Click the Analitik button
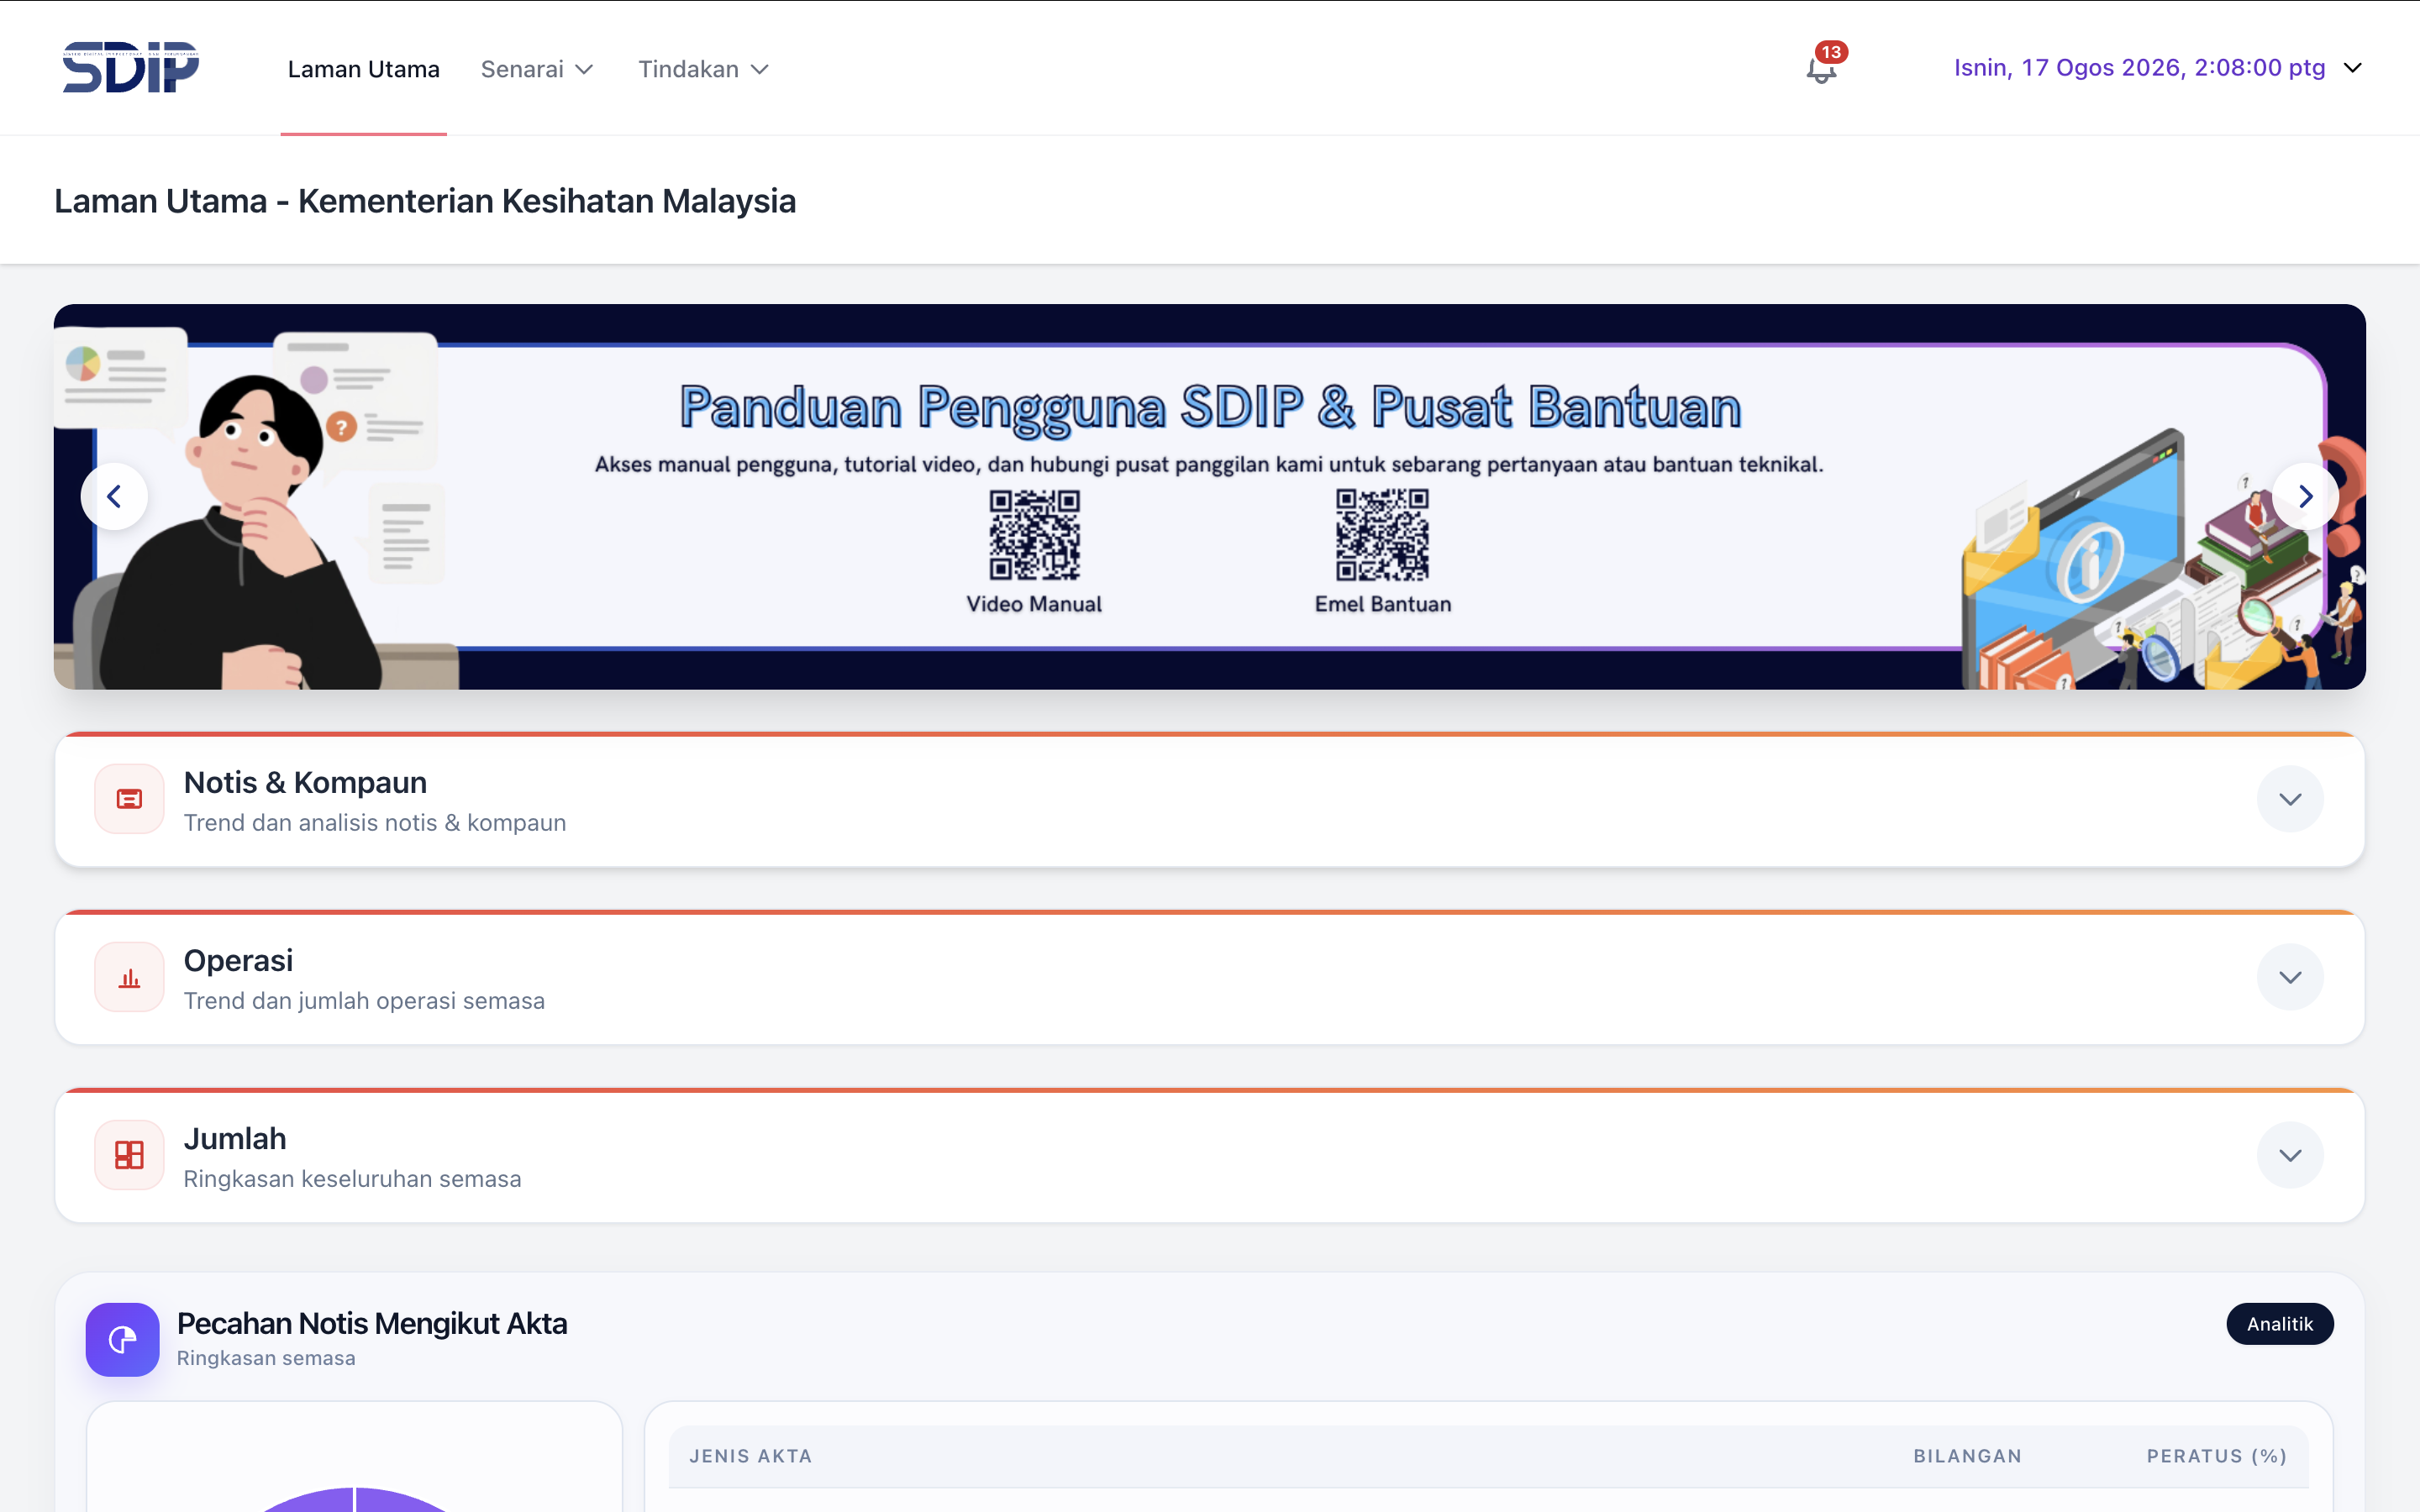 (2280, 1324)
